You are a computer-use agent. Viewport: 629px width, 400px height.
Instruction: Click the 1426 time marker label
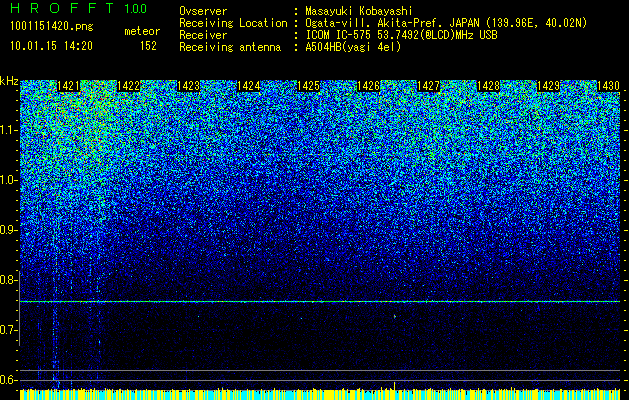point(368,86)
